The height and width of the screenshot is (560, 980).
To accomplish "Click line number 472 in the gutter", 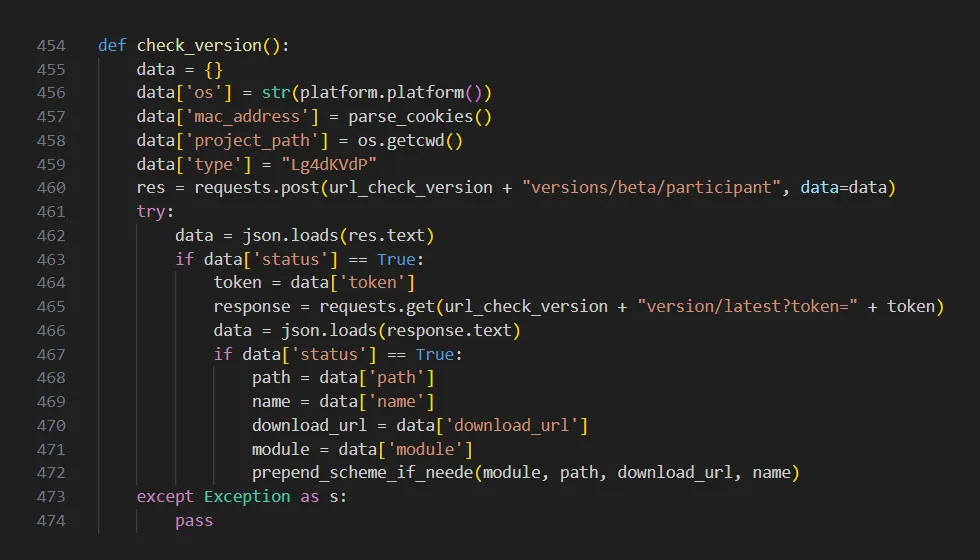I will 51,473.
